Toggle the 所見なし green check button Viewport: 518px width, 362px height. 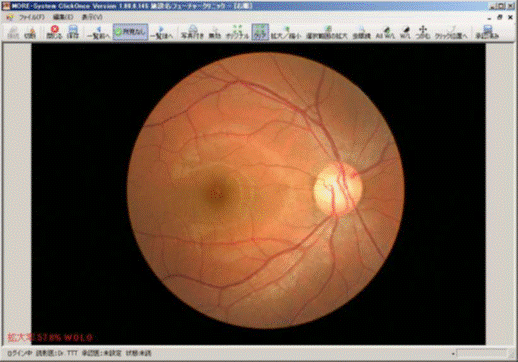pyautogui.click(x=130, y=32)
